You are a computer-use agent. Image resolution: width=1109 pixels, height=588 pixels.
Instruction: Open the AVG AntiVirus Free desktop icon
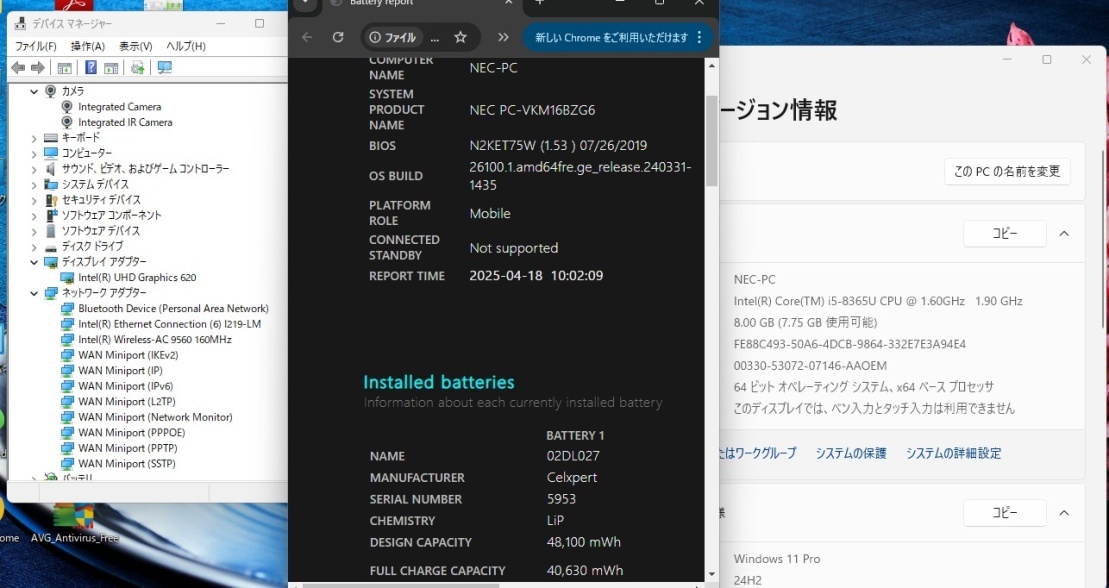point(74,520)
